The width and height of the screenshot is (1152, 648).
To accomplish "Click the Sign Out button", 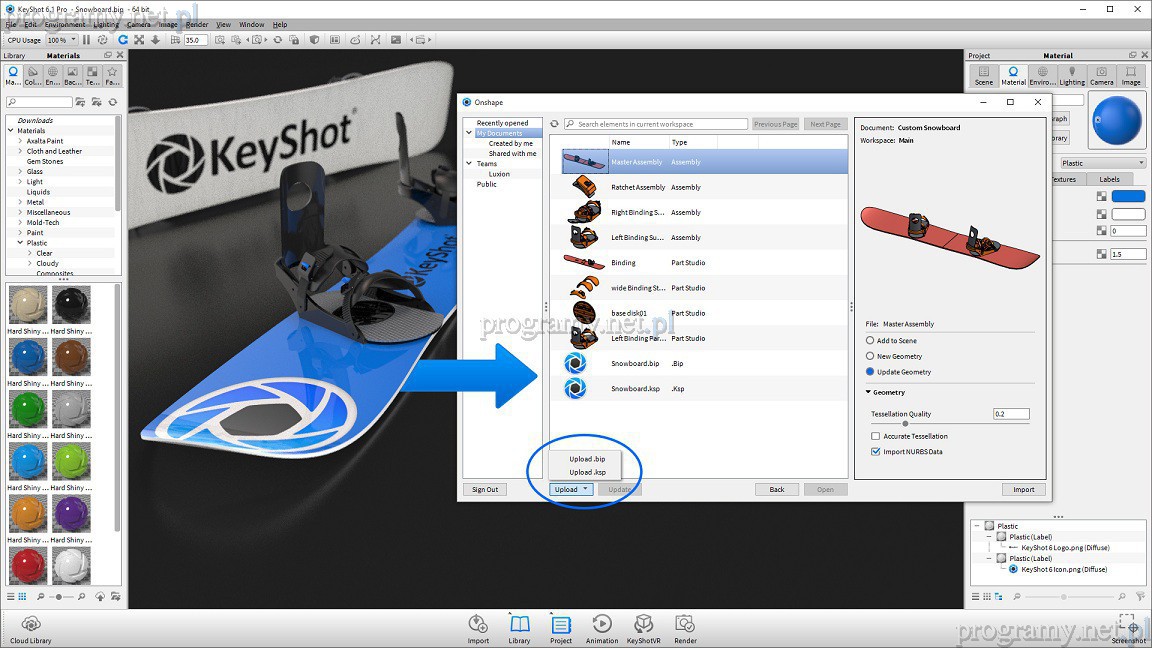I will 485,489.
